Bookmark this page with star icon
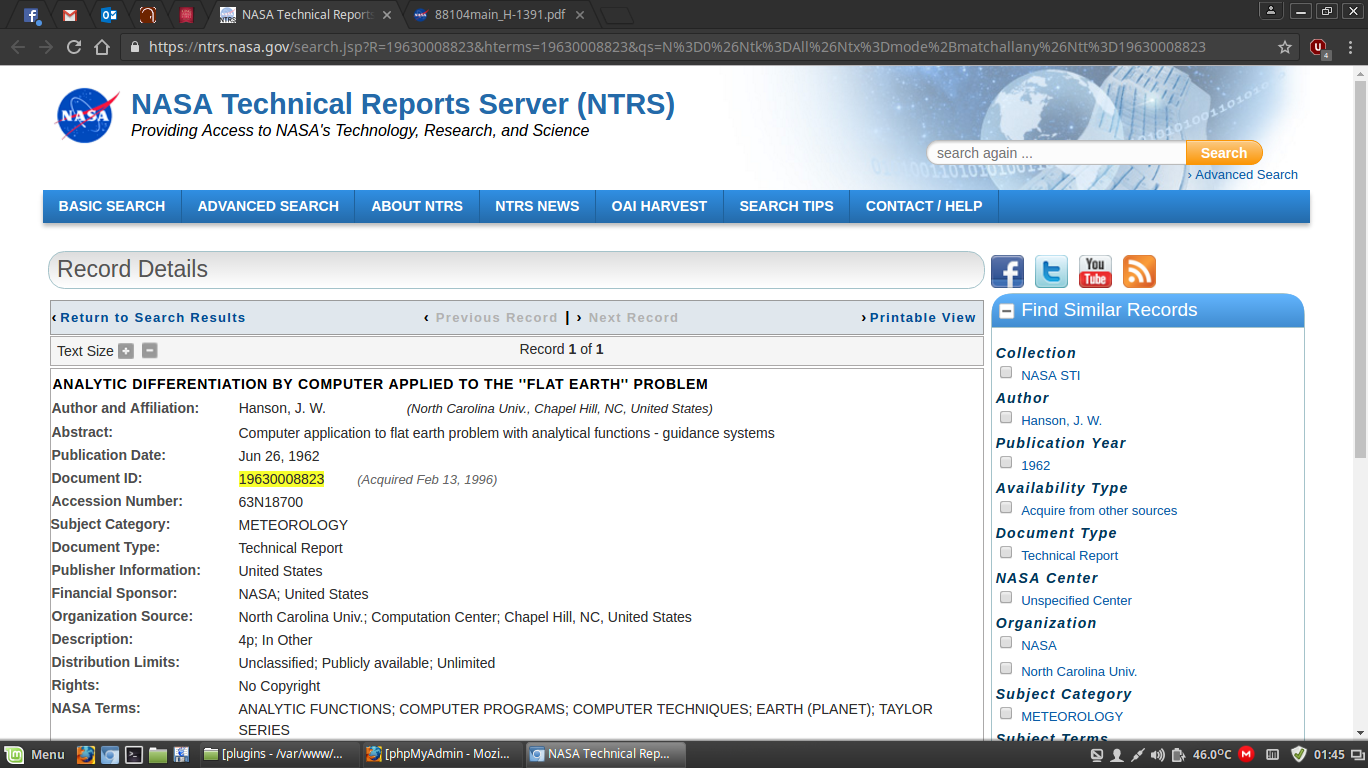1368x768 pixels. [x=1285, y=47]
